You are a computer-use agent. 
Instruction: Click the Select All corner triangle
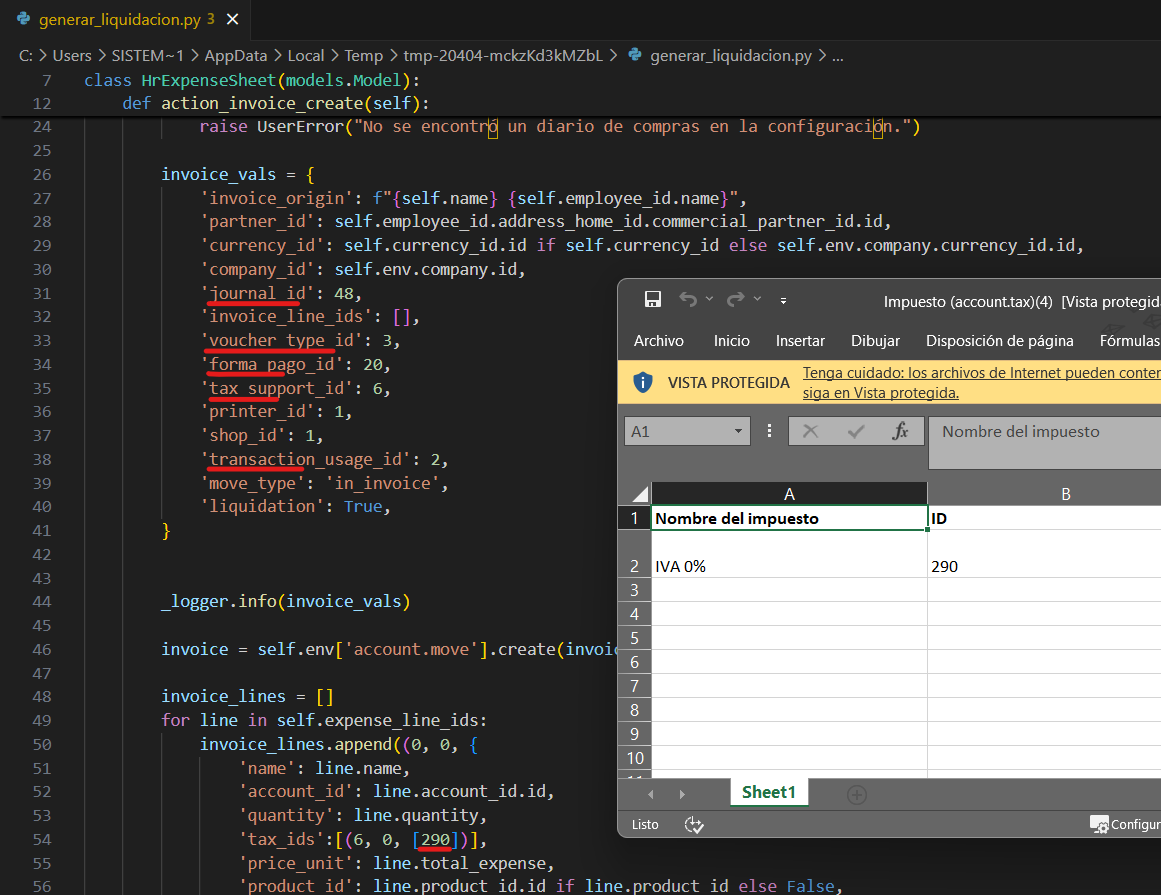(x=640, y=494)
